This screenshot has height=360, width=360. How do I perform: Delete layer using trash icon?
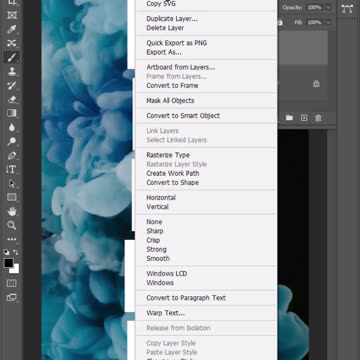pos(318,118)
